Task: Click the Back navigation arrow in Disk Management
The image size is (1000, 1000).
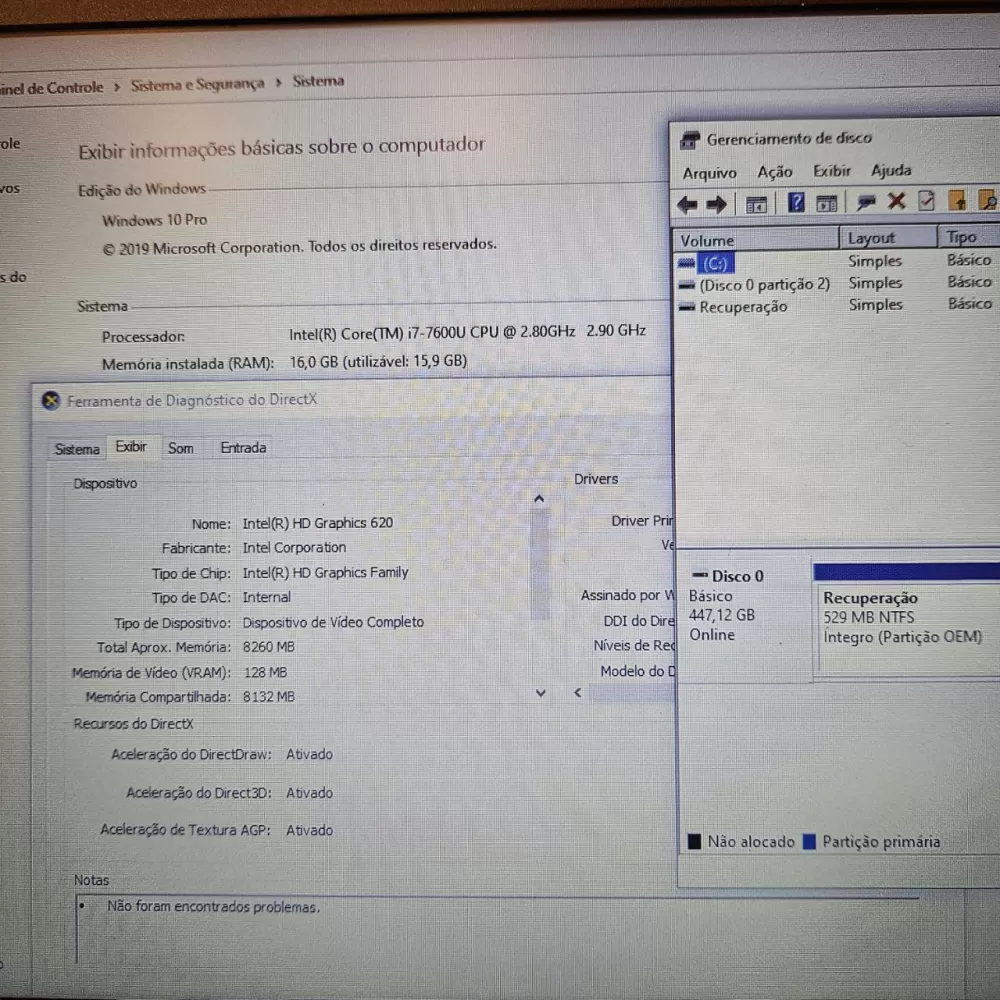Action: point(686,204)
